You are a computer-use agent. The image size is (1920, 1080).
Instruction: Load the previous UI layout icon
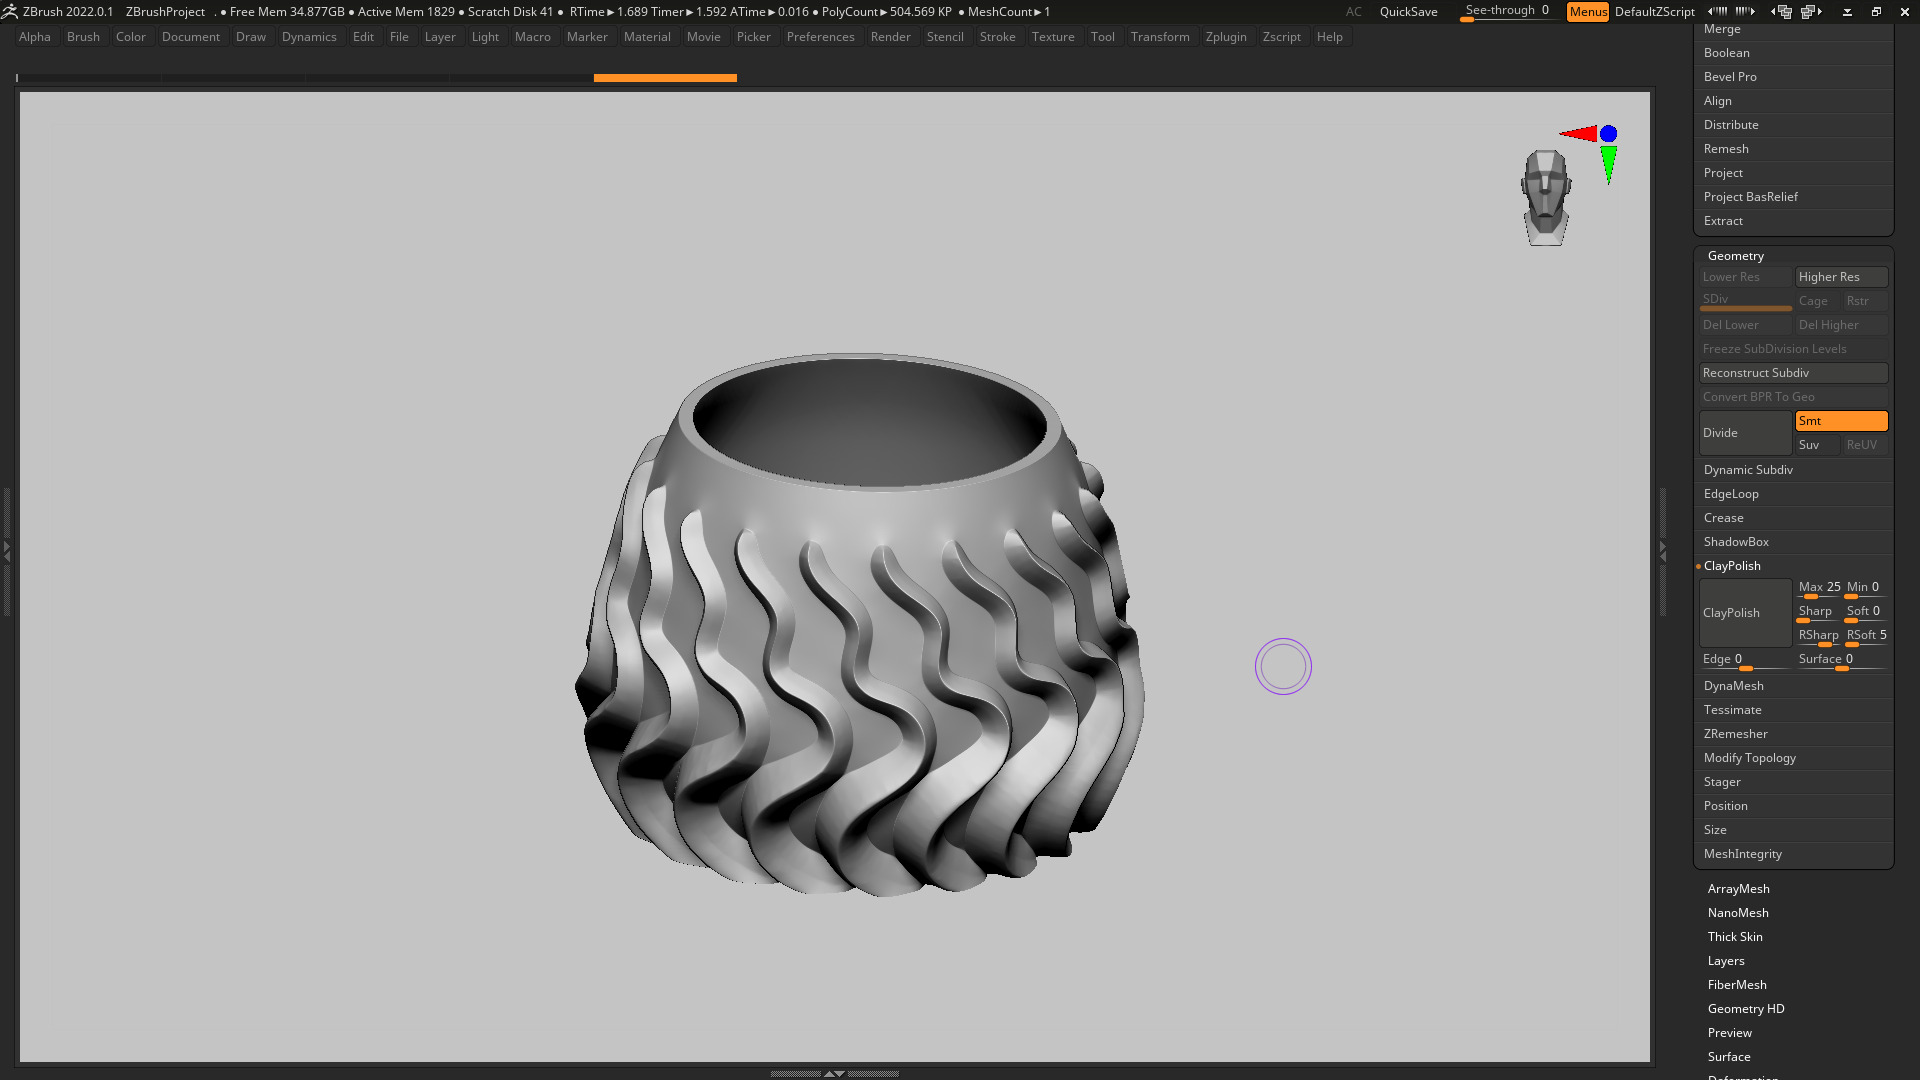[x=1781, y=11]
